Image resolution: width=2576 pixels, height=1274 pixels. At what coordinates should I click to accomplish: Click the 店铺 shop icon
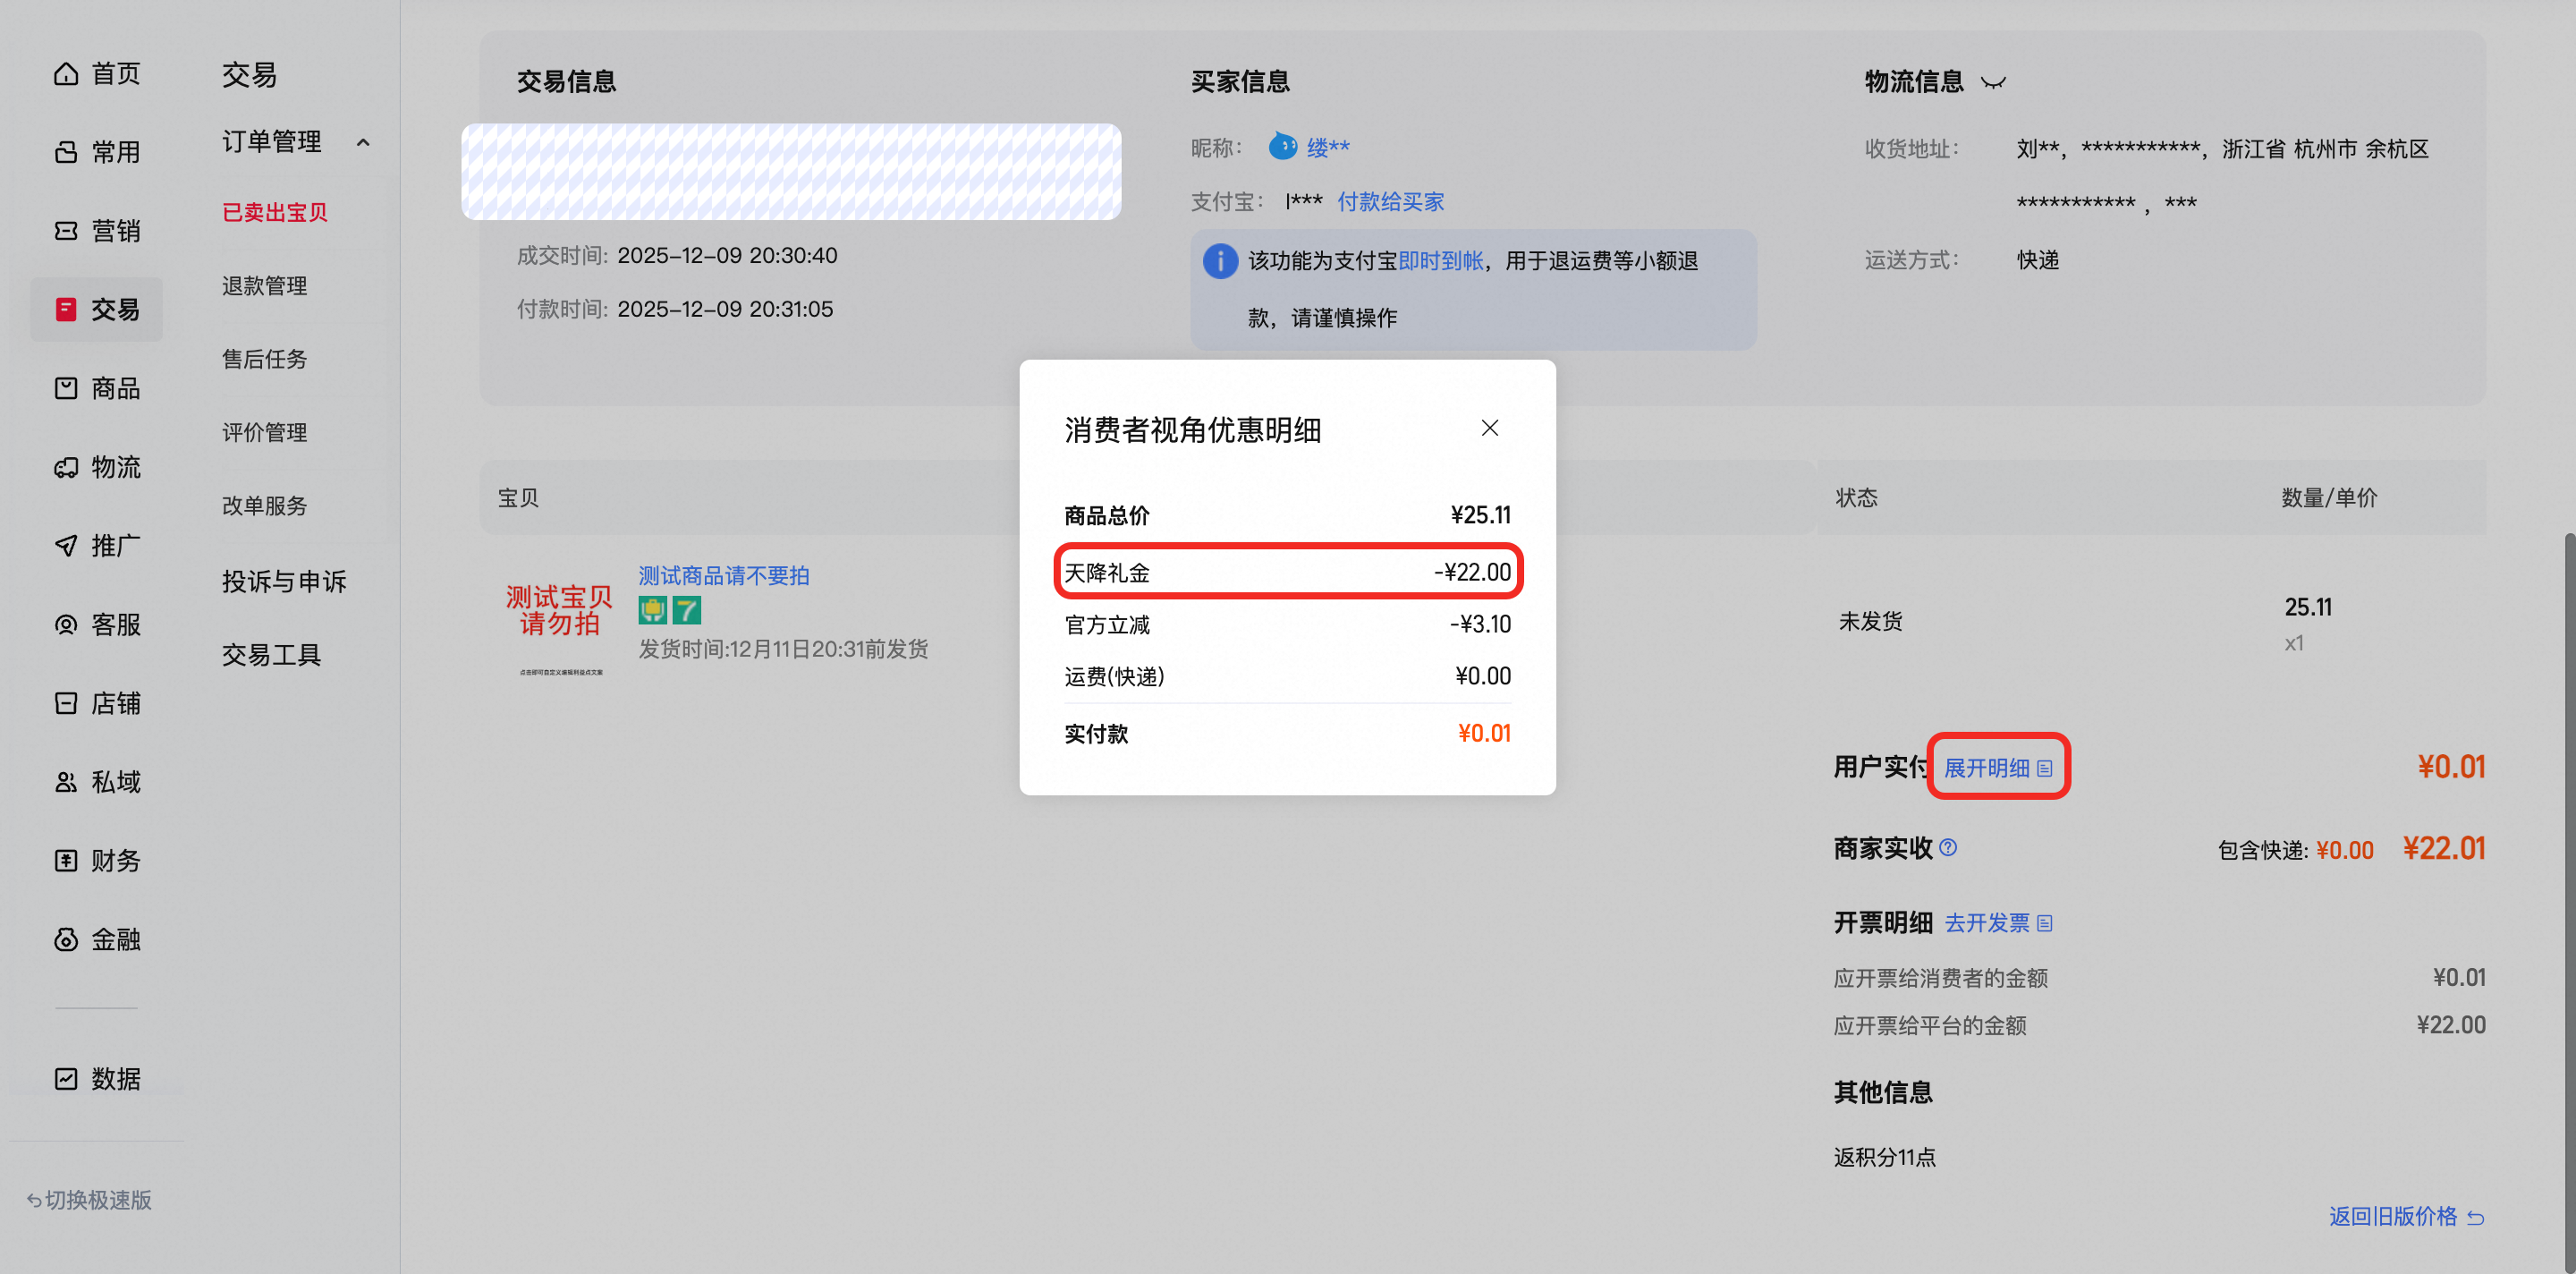[66, 703]
